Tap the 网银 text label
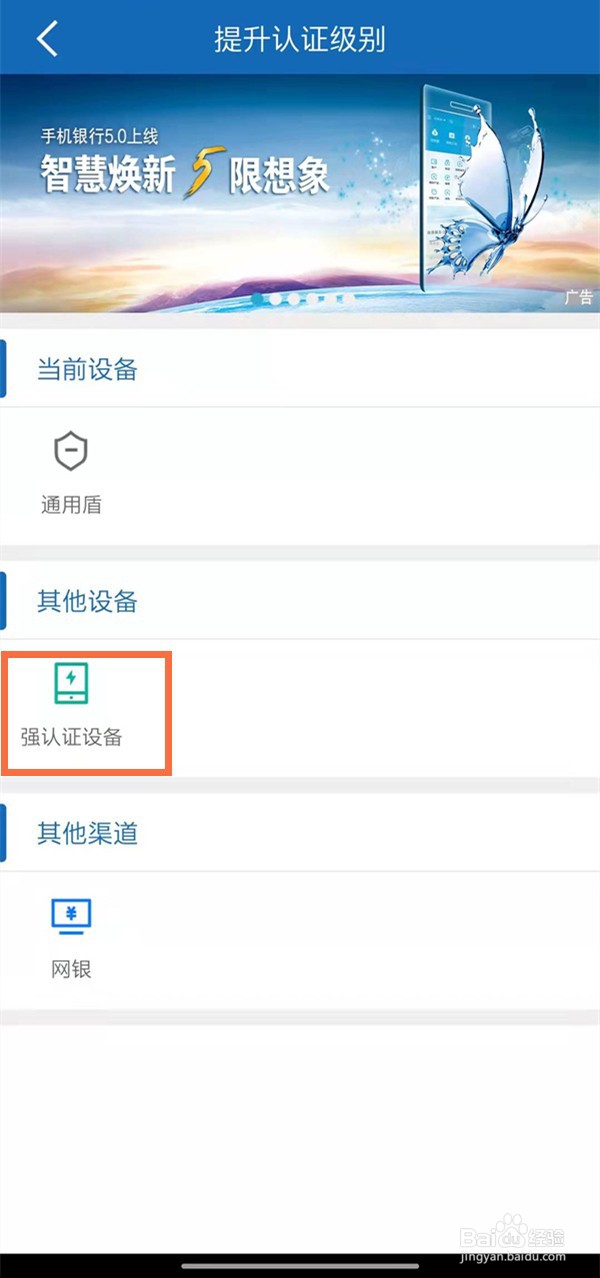The height and width of the screenshot is (1278, 600). 71,969
